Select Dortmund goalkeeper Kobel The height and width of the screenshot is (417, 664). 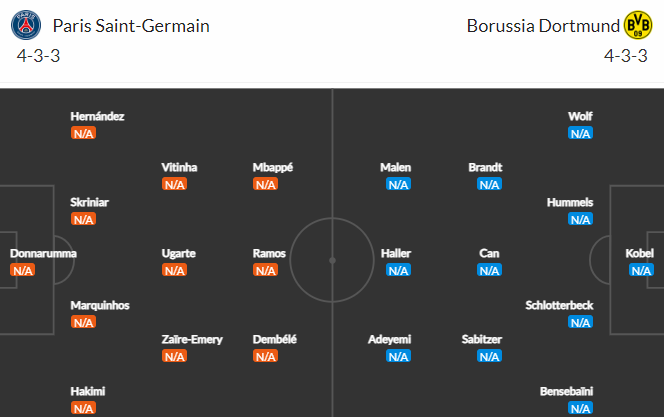coord(640,253)
